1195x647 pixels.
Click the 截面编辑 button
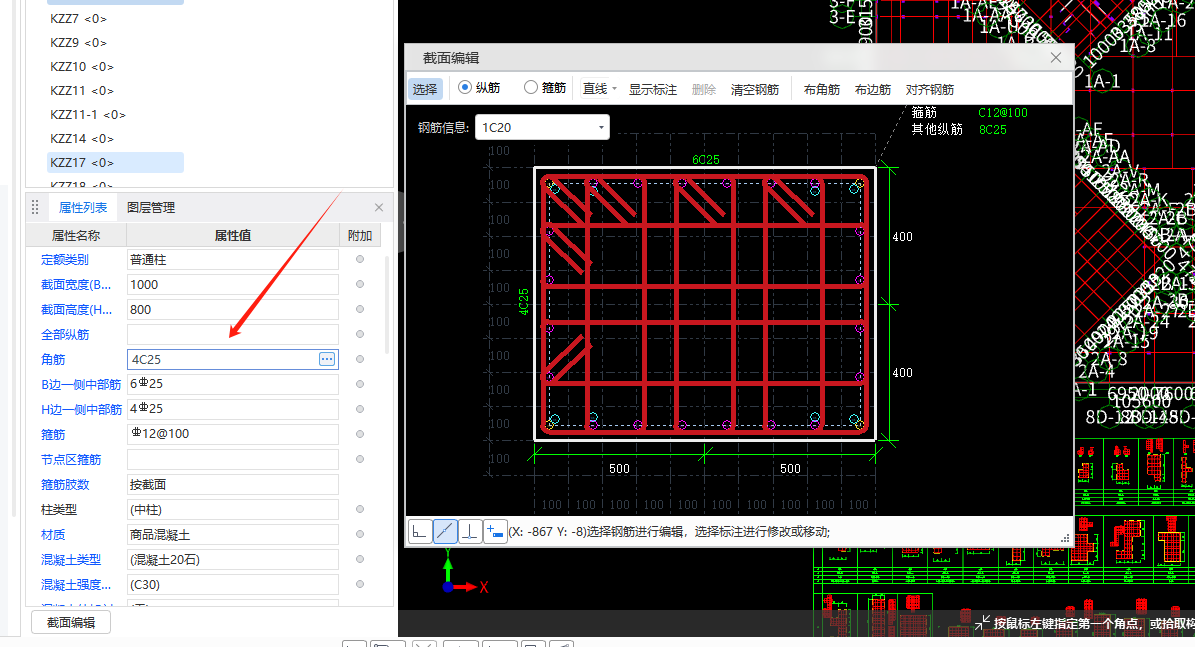point(71,623)
